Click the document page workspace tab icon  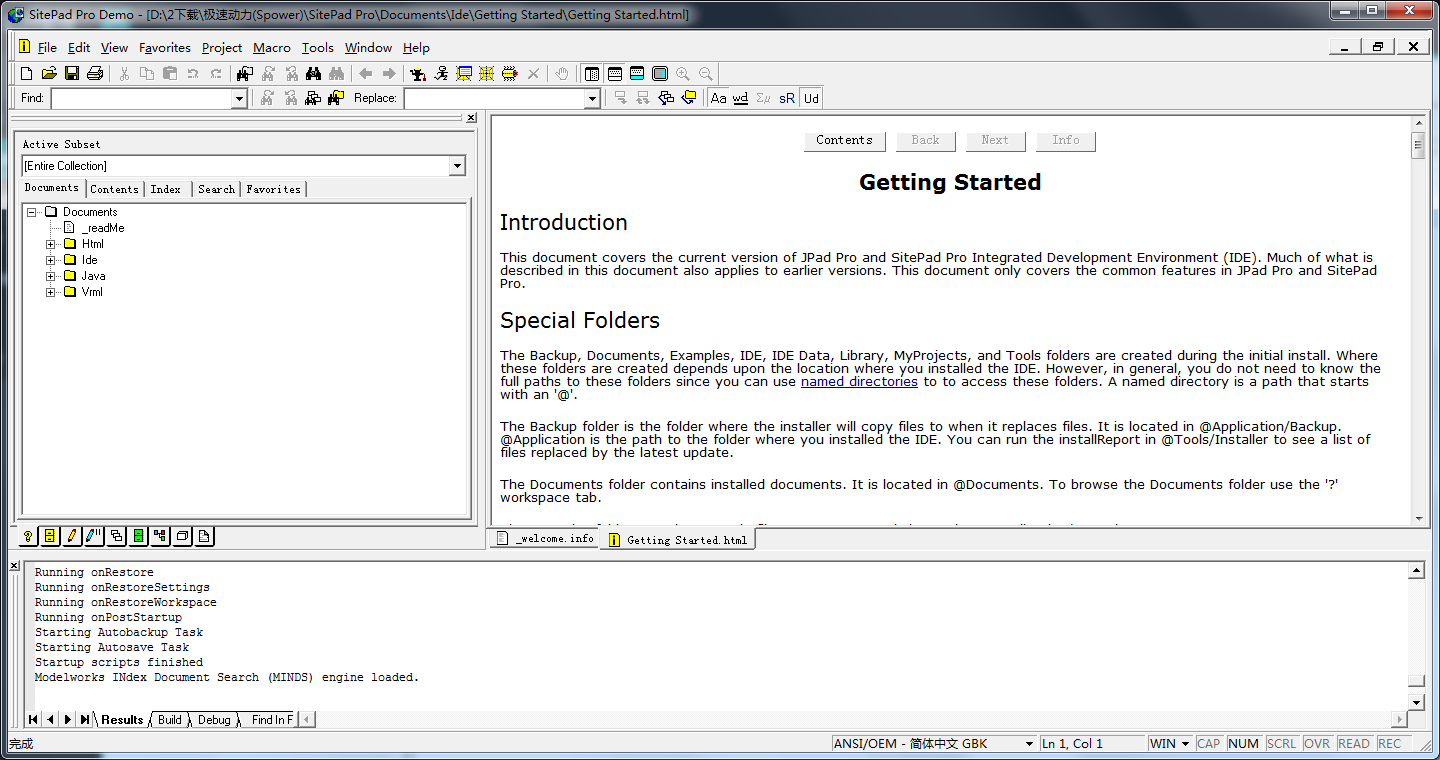point(204,537)
